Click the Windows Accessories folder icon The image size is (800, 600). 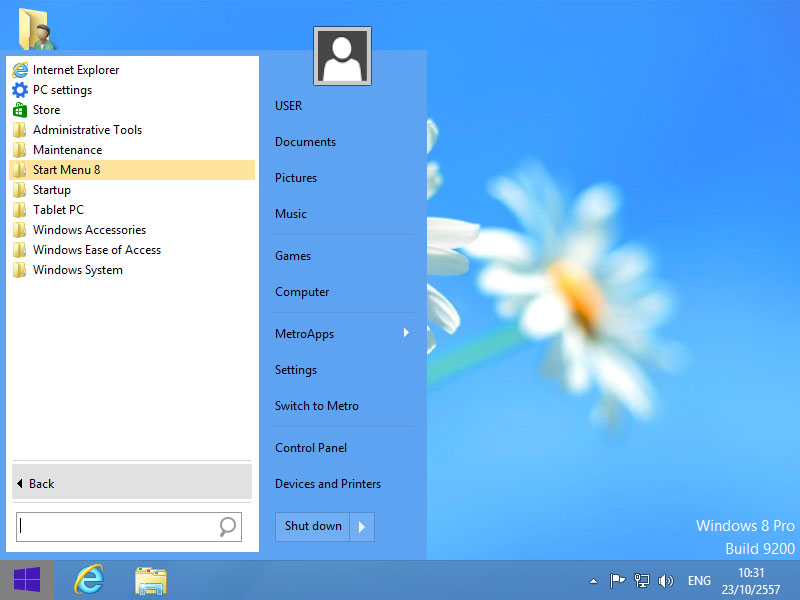click(20, 230)
